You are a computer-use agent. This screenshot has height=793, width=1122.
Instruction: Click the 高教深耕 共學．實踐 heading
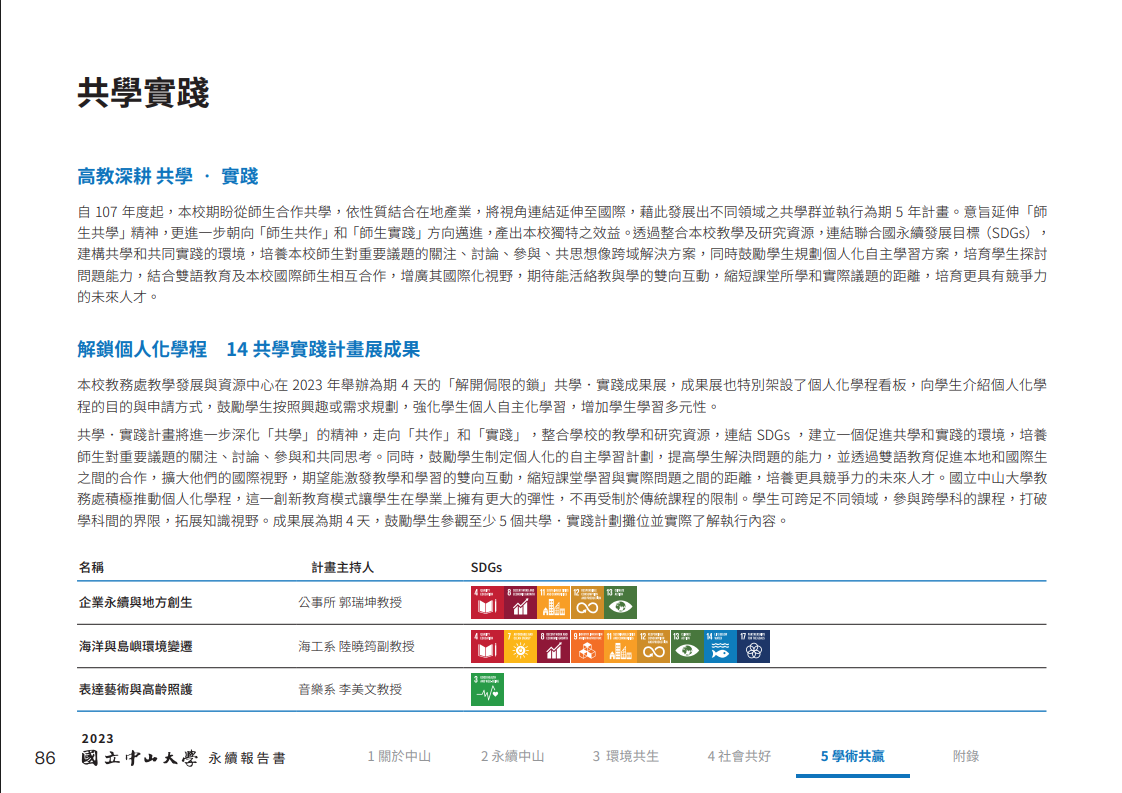pyautogui.click(x=168, y=177)
